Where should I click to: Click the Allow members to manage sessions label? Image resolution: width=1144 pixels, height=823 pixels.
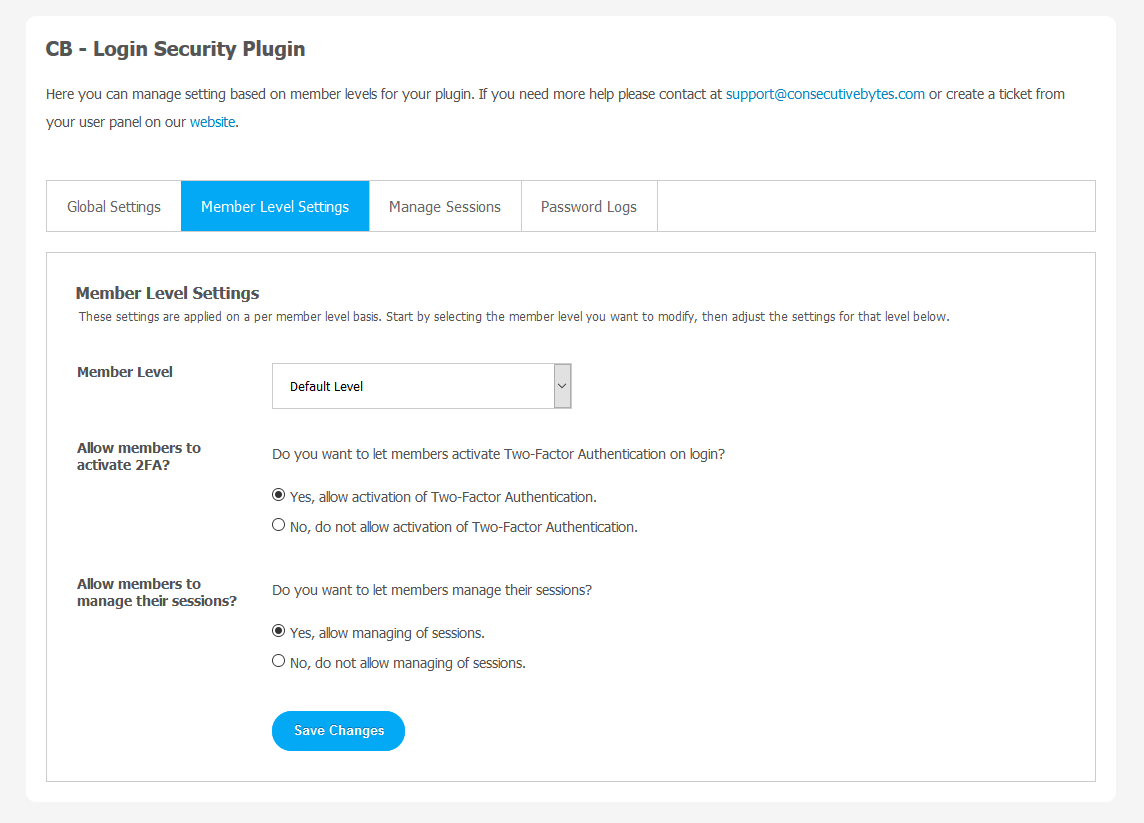pos(156,592)
